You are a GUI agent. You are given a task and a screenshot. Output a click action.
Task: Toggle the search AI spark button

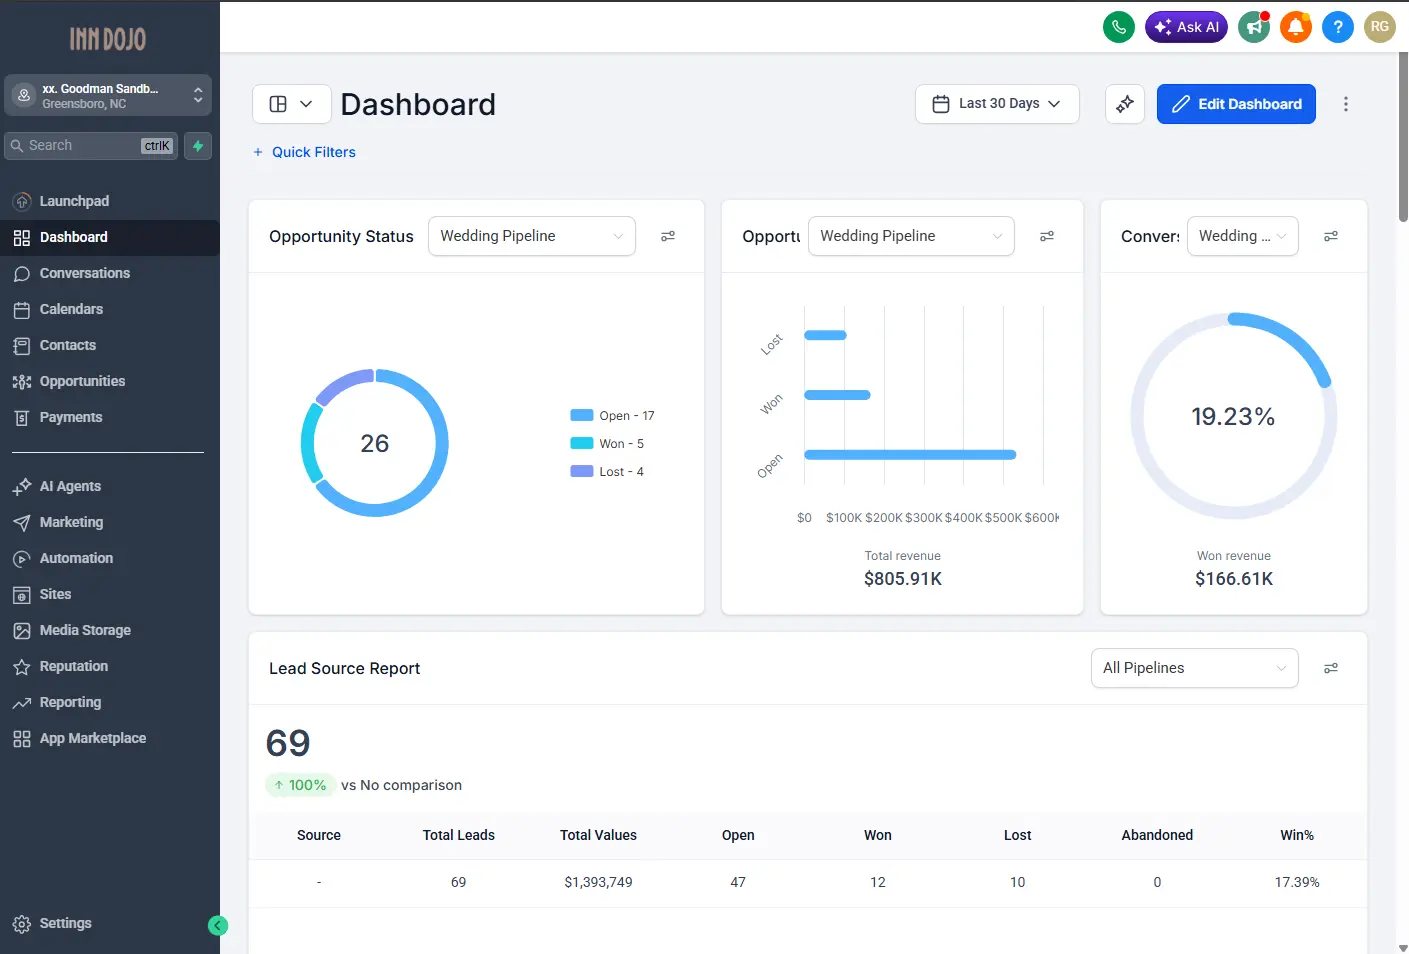(x=197, y=145)
